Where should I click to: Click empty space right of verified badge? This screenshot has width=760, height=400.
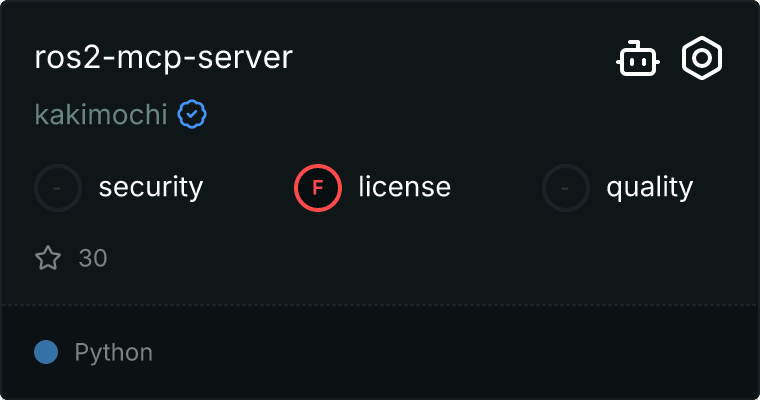click(x=450, y=115)
